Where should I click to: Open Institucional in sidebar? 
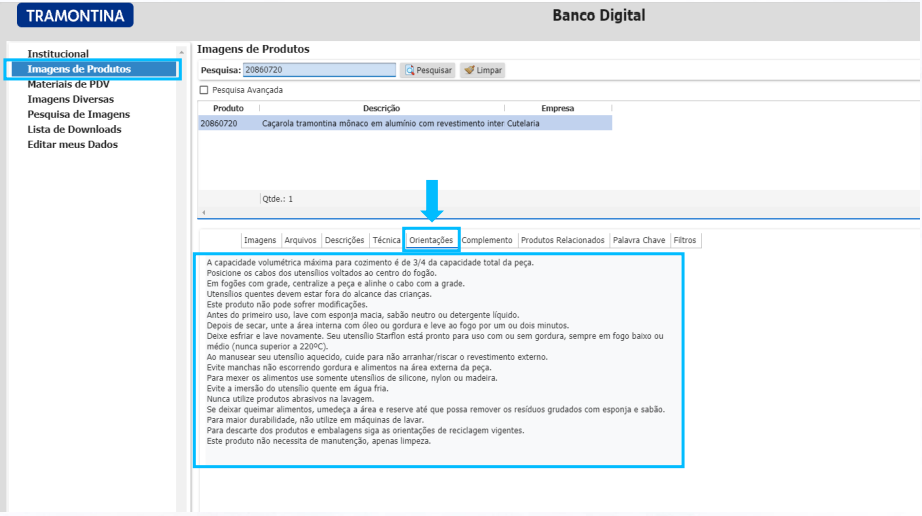pyautogui.click(x=58, y=53)
